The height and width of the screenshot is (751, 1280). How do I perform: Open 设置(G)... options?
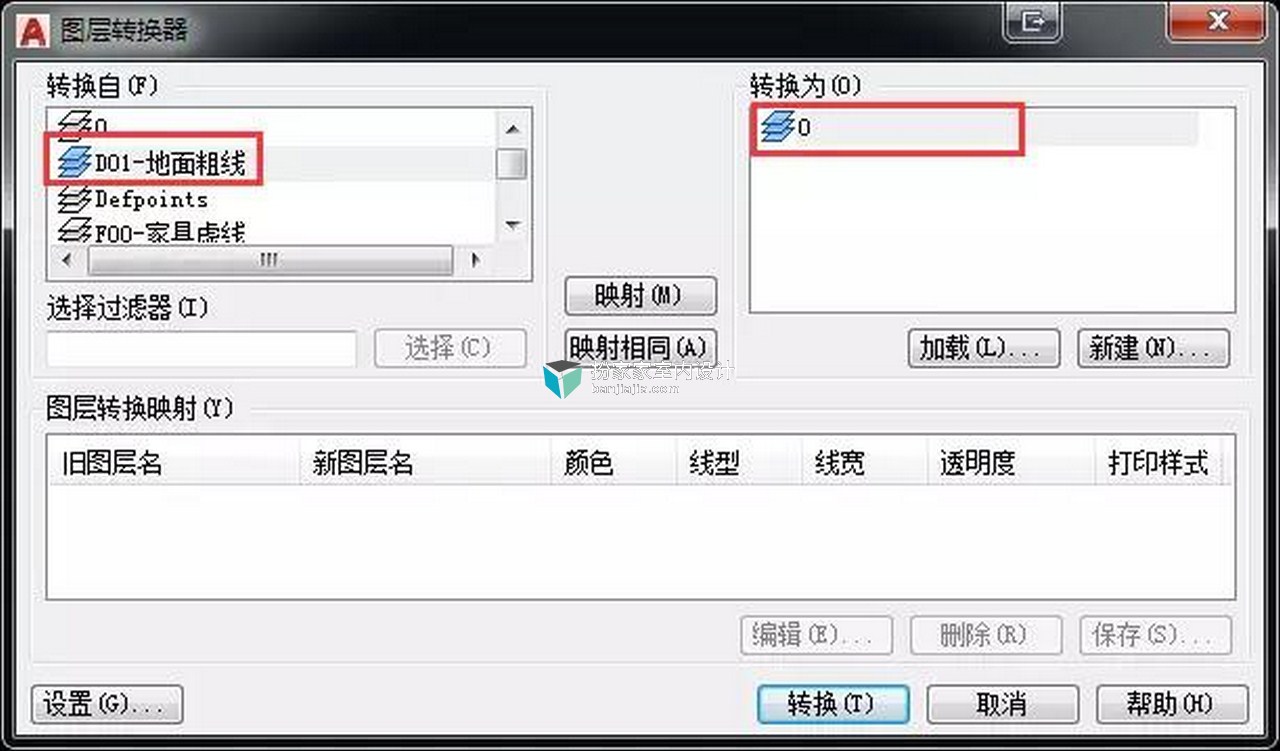point(107,704)
